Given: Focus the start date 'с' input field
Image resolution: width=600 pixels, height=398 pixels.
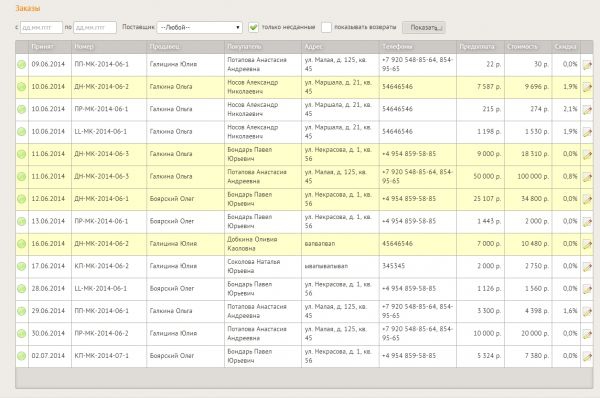Looking at the screenshot, I should [x=41, y=28].
